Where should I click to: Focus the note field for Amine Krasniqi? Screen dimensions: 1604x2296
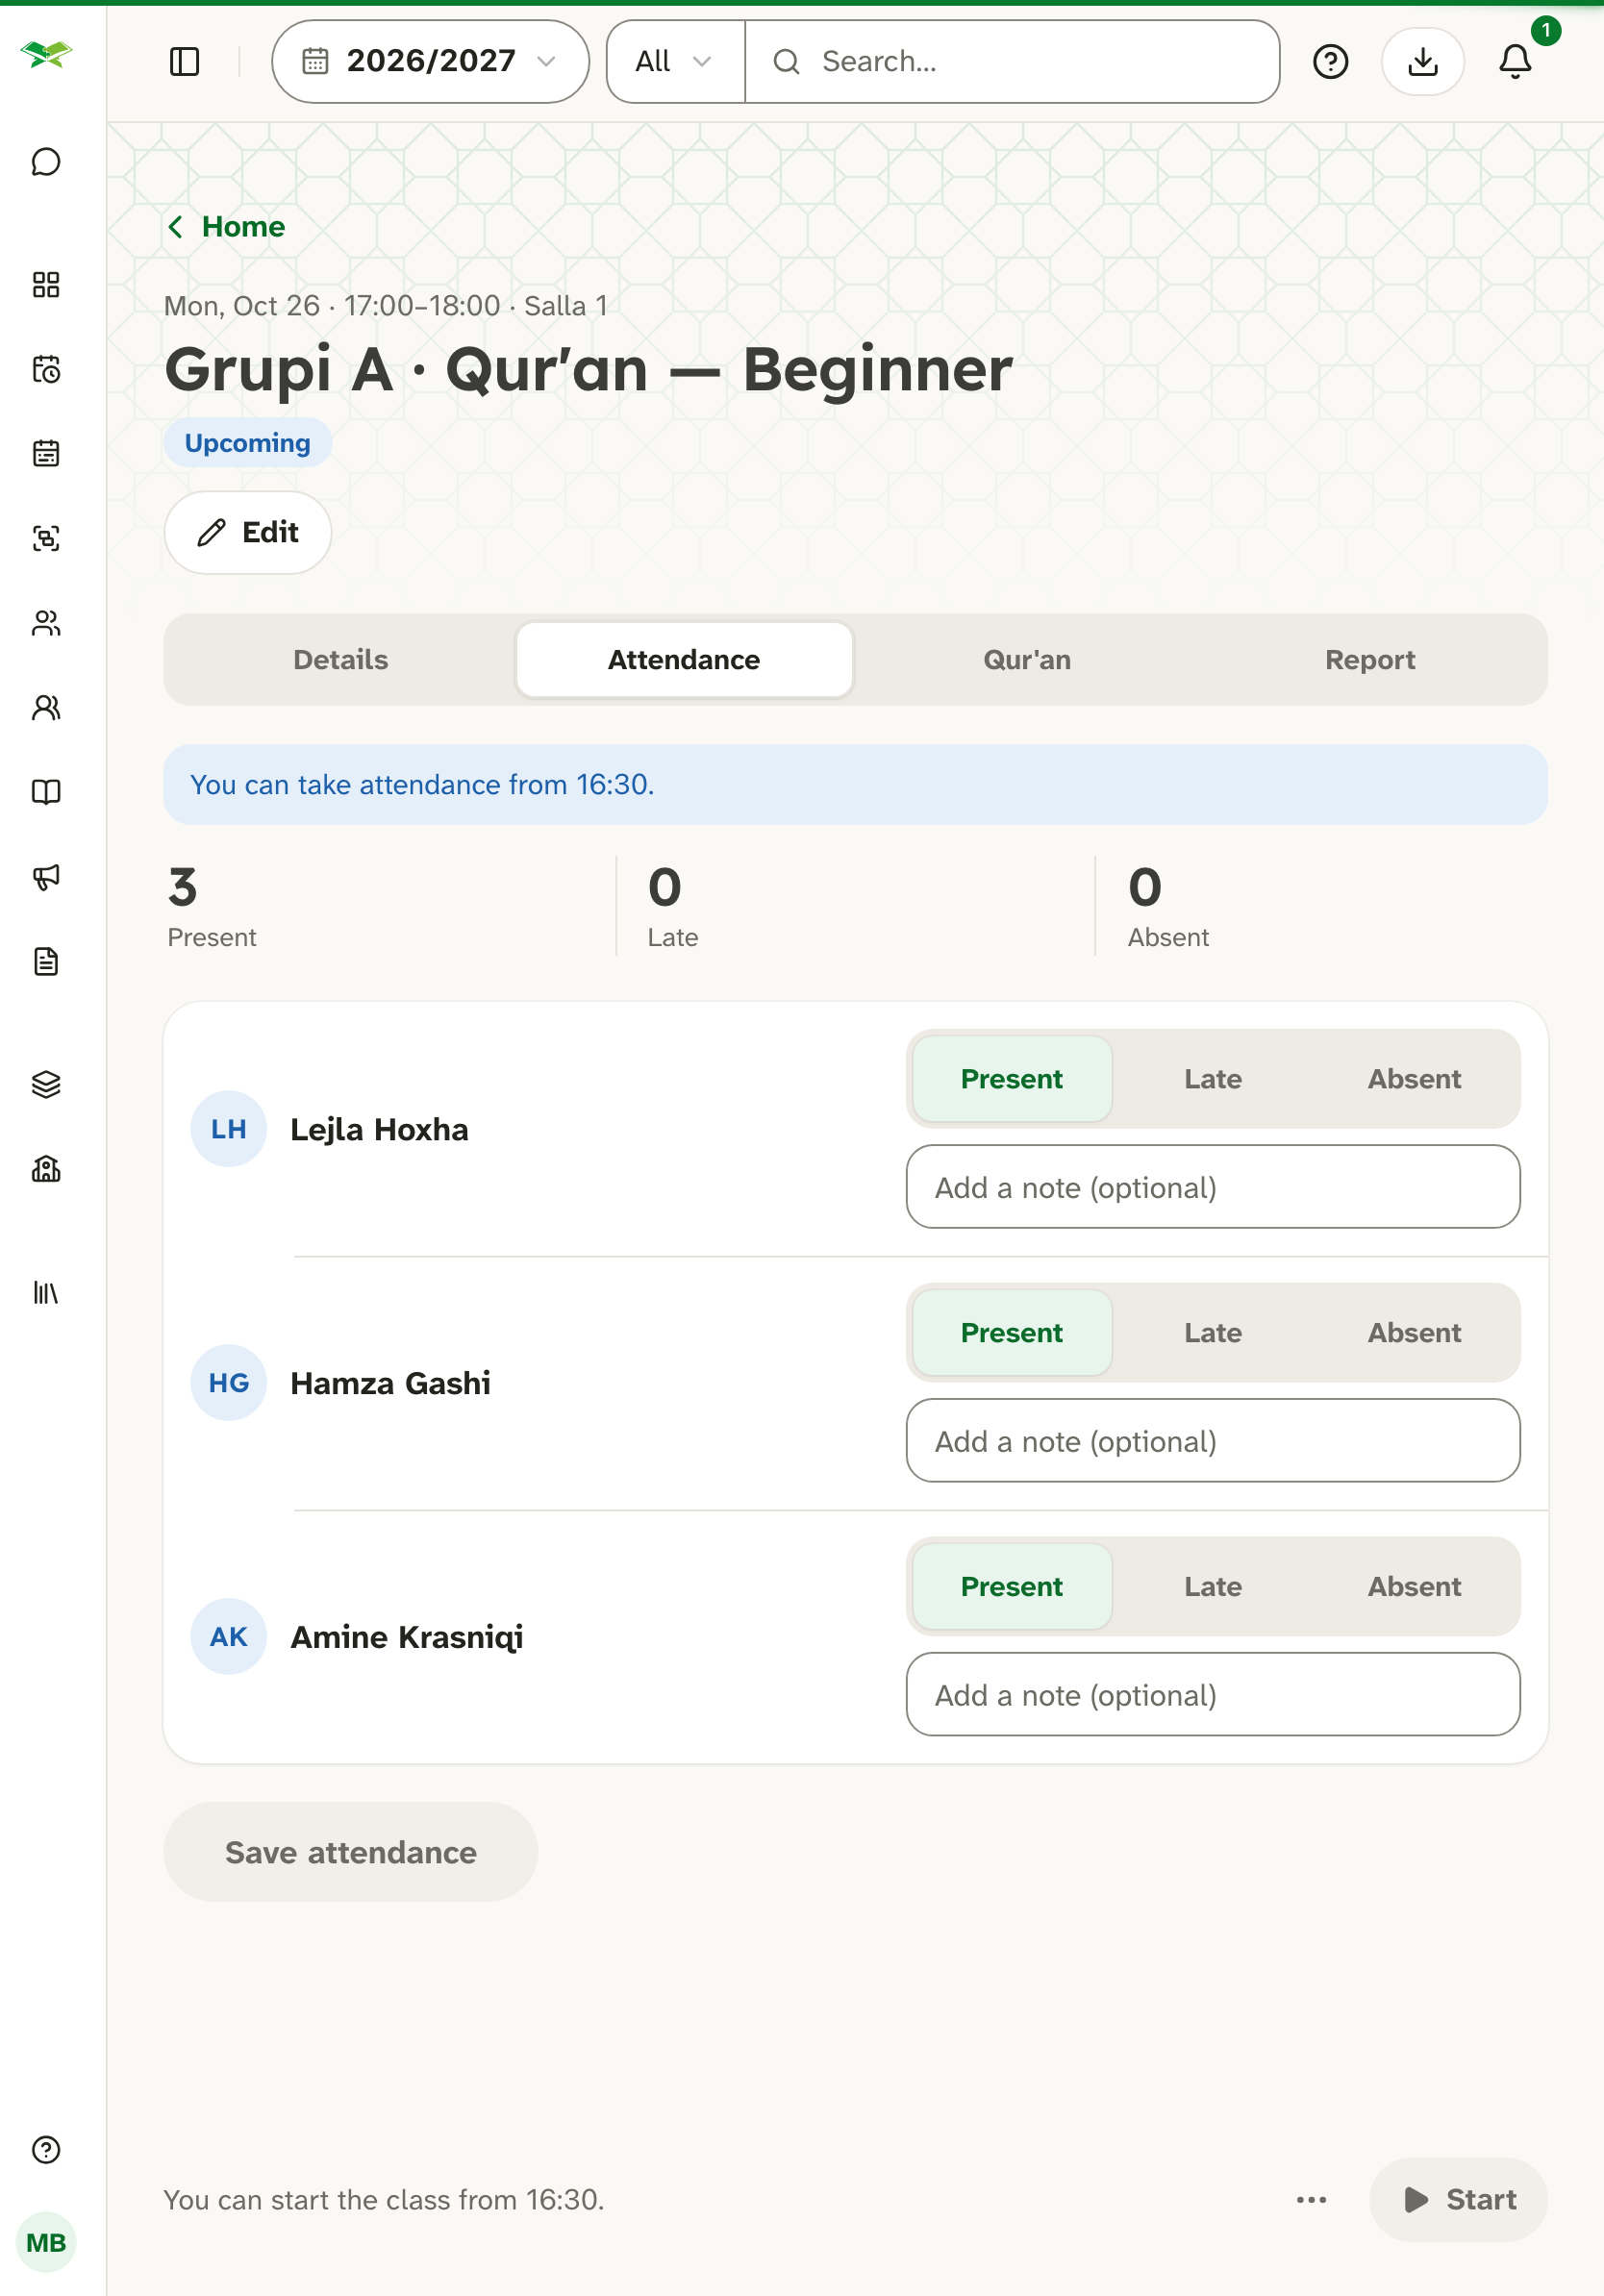click(x=1213, y=1695)
